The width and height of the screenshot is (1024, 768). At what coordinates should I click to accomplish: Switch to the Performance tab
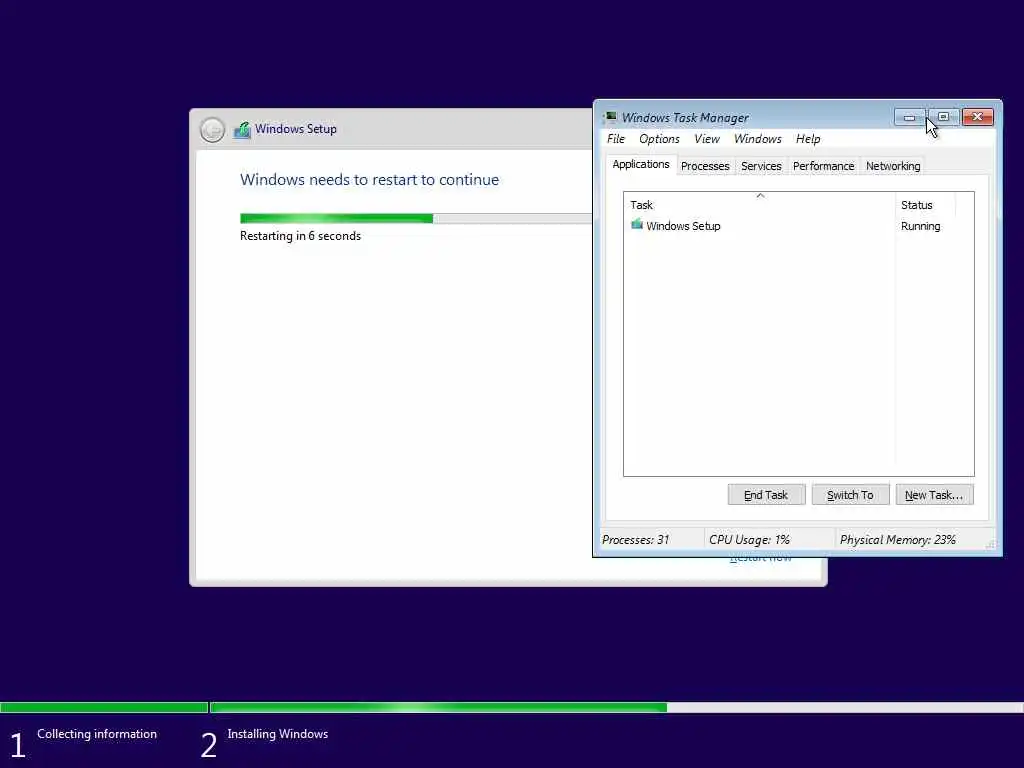(824, 167)
